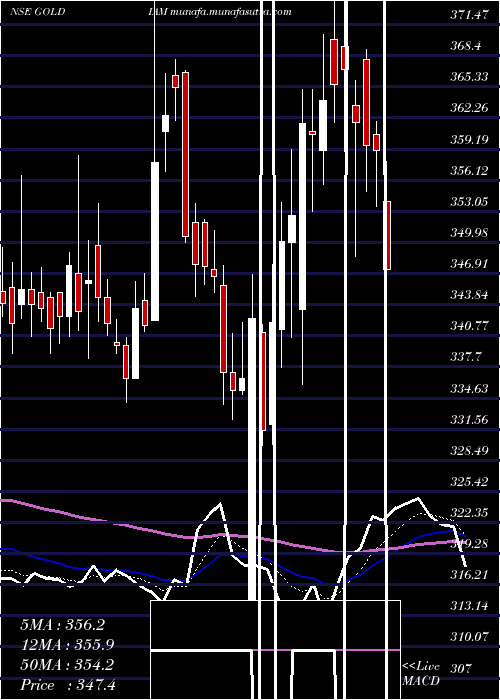
Task: Select the 356.12 price axis label
Action: click(471, 171)
